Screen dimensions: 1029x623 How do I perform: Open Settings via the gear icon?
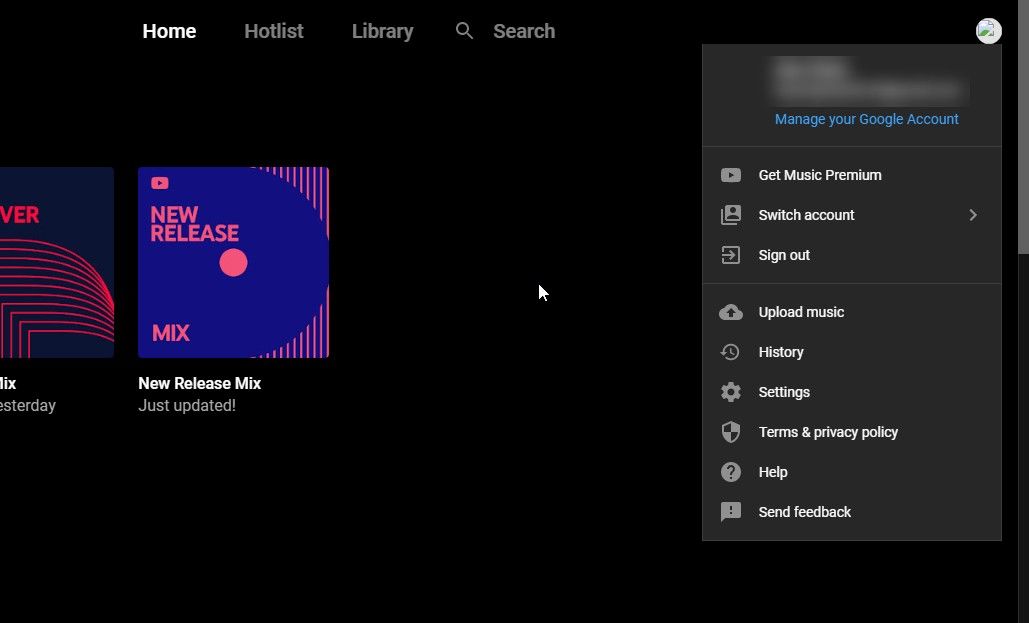731,392
